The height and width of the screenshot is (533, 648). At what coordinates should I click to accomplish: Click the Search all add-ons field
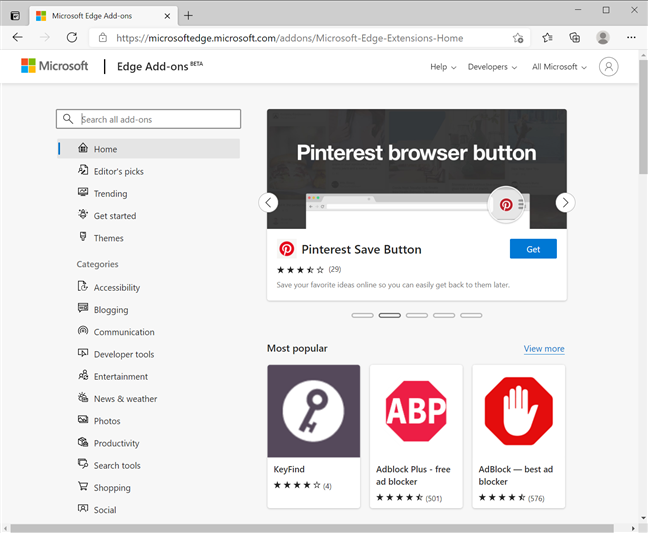click(x=148, y=119)
